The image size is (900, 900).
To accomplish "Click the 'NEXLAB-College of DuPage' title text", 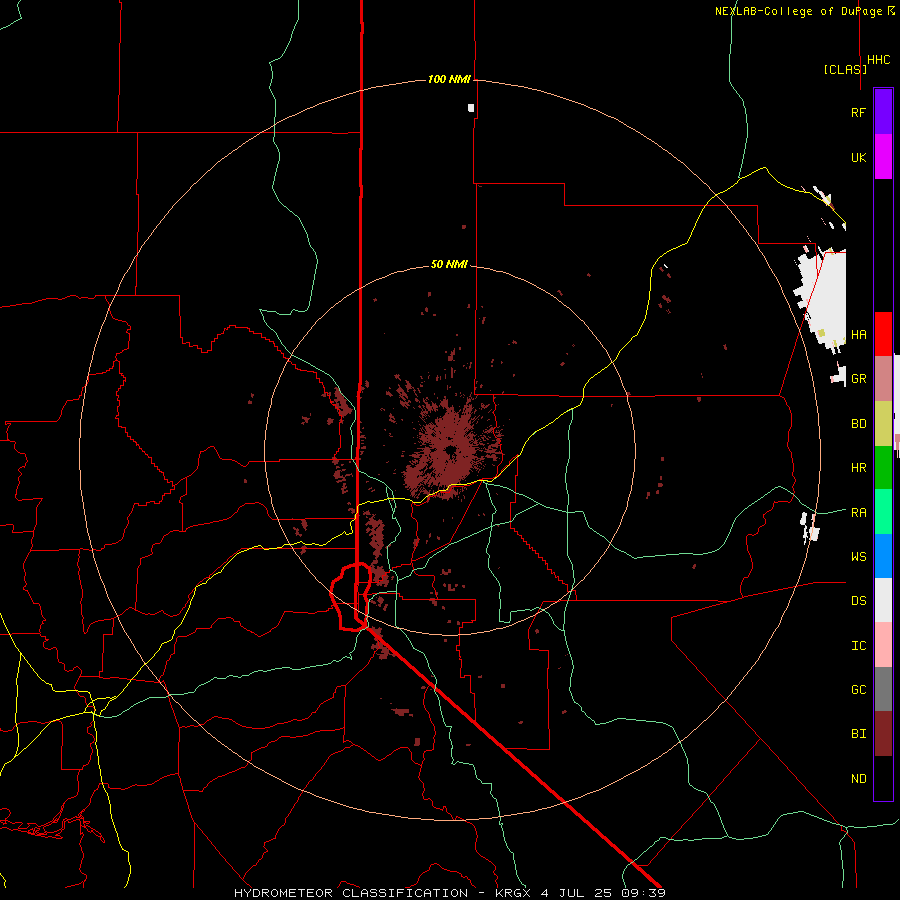I will (x=800, y=11).
